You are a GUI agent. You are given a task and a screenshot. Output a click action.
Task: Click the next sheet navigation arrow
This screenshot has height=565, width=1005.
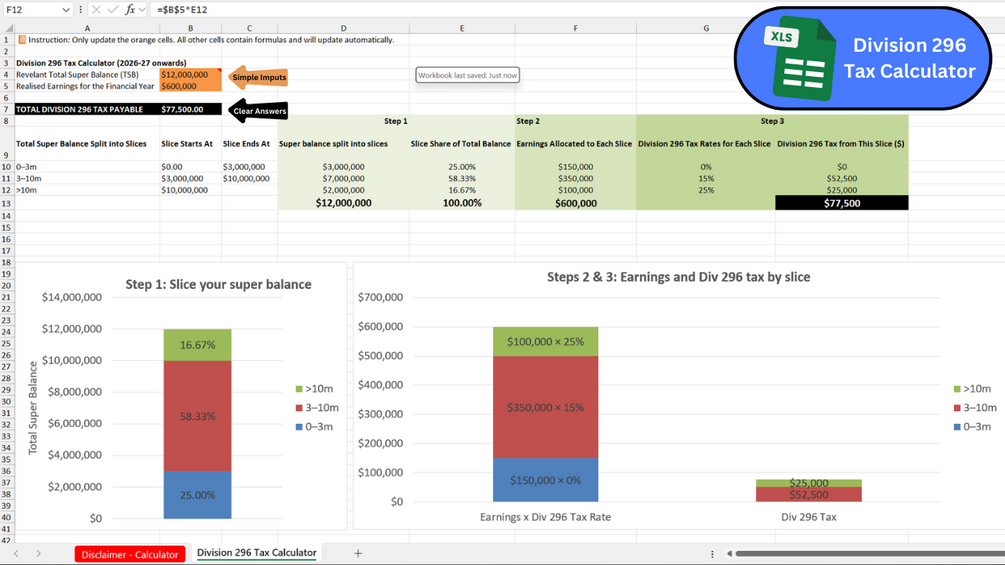[38, 553]
